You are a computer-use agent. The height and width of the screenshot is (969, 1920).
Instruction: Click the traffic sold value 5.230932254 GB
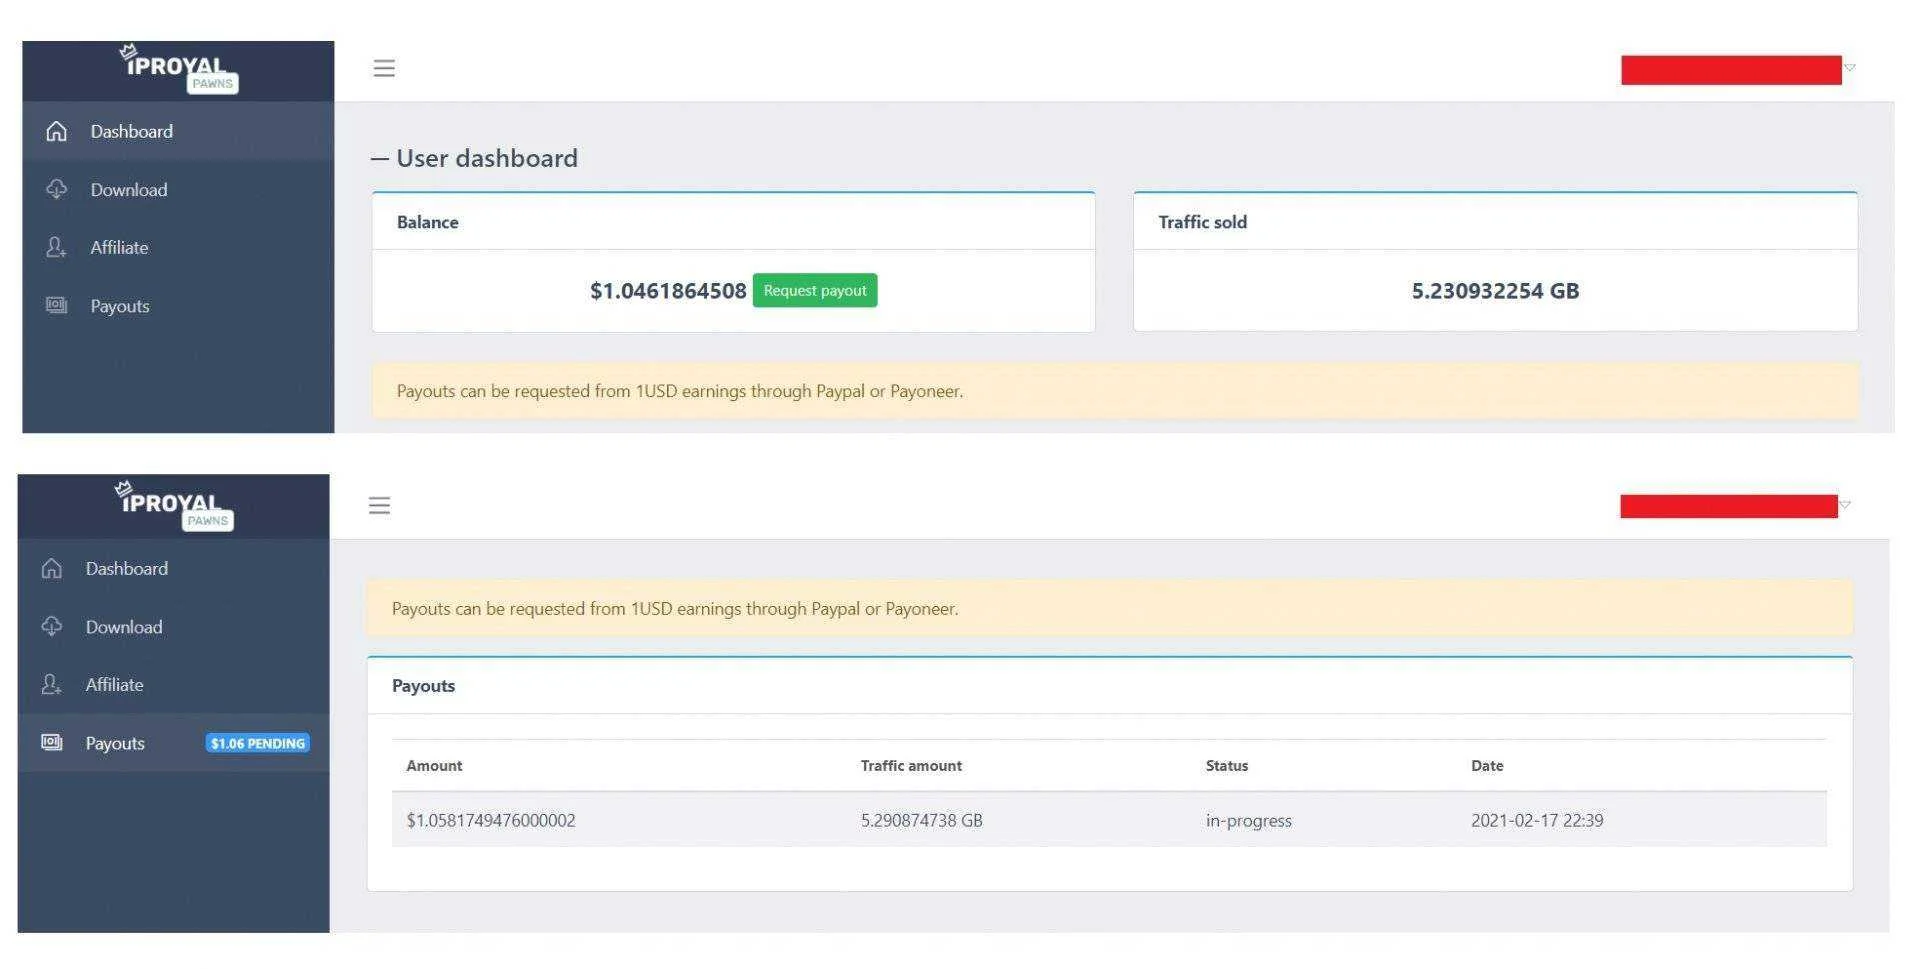[1495, 291]
